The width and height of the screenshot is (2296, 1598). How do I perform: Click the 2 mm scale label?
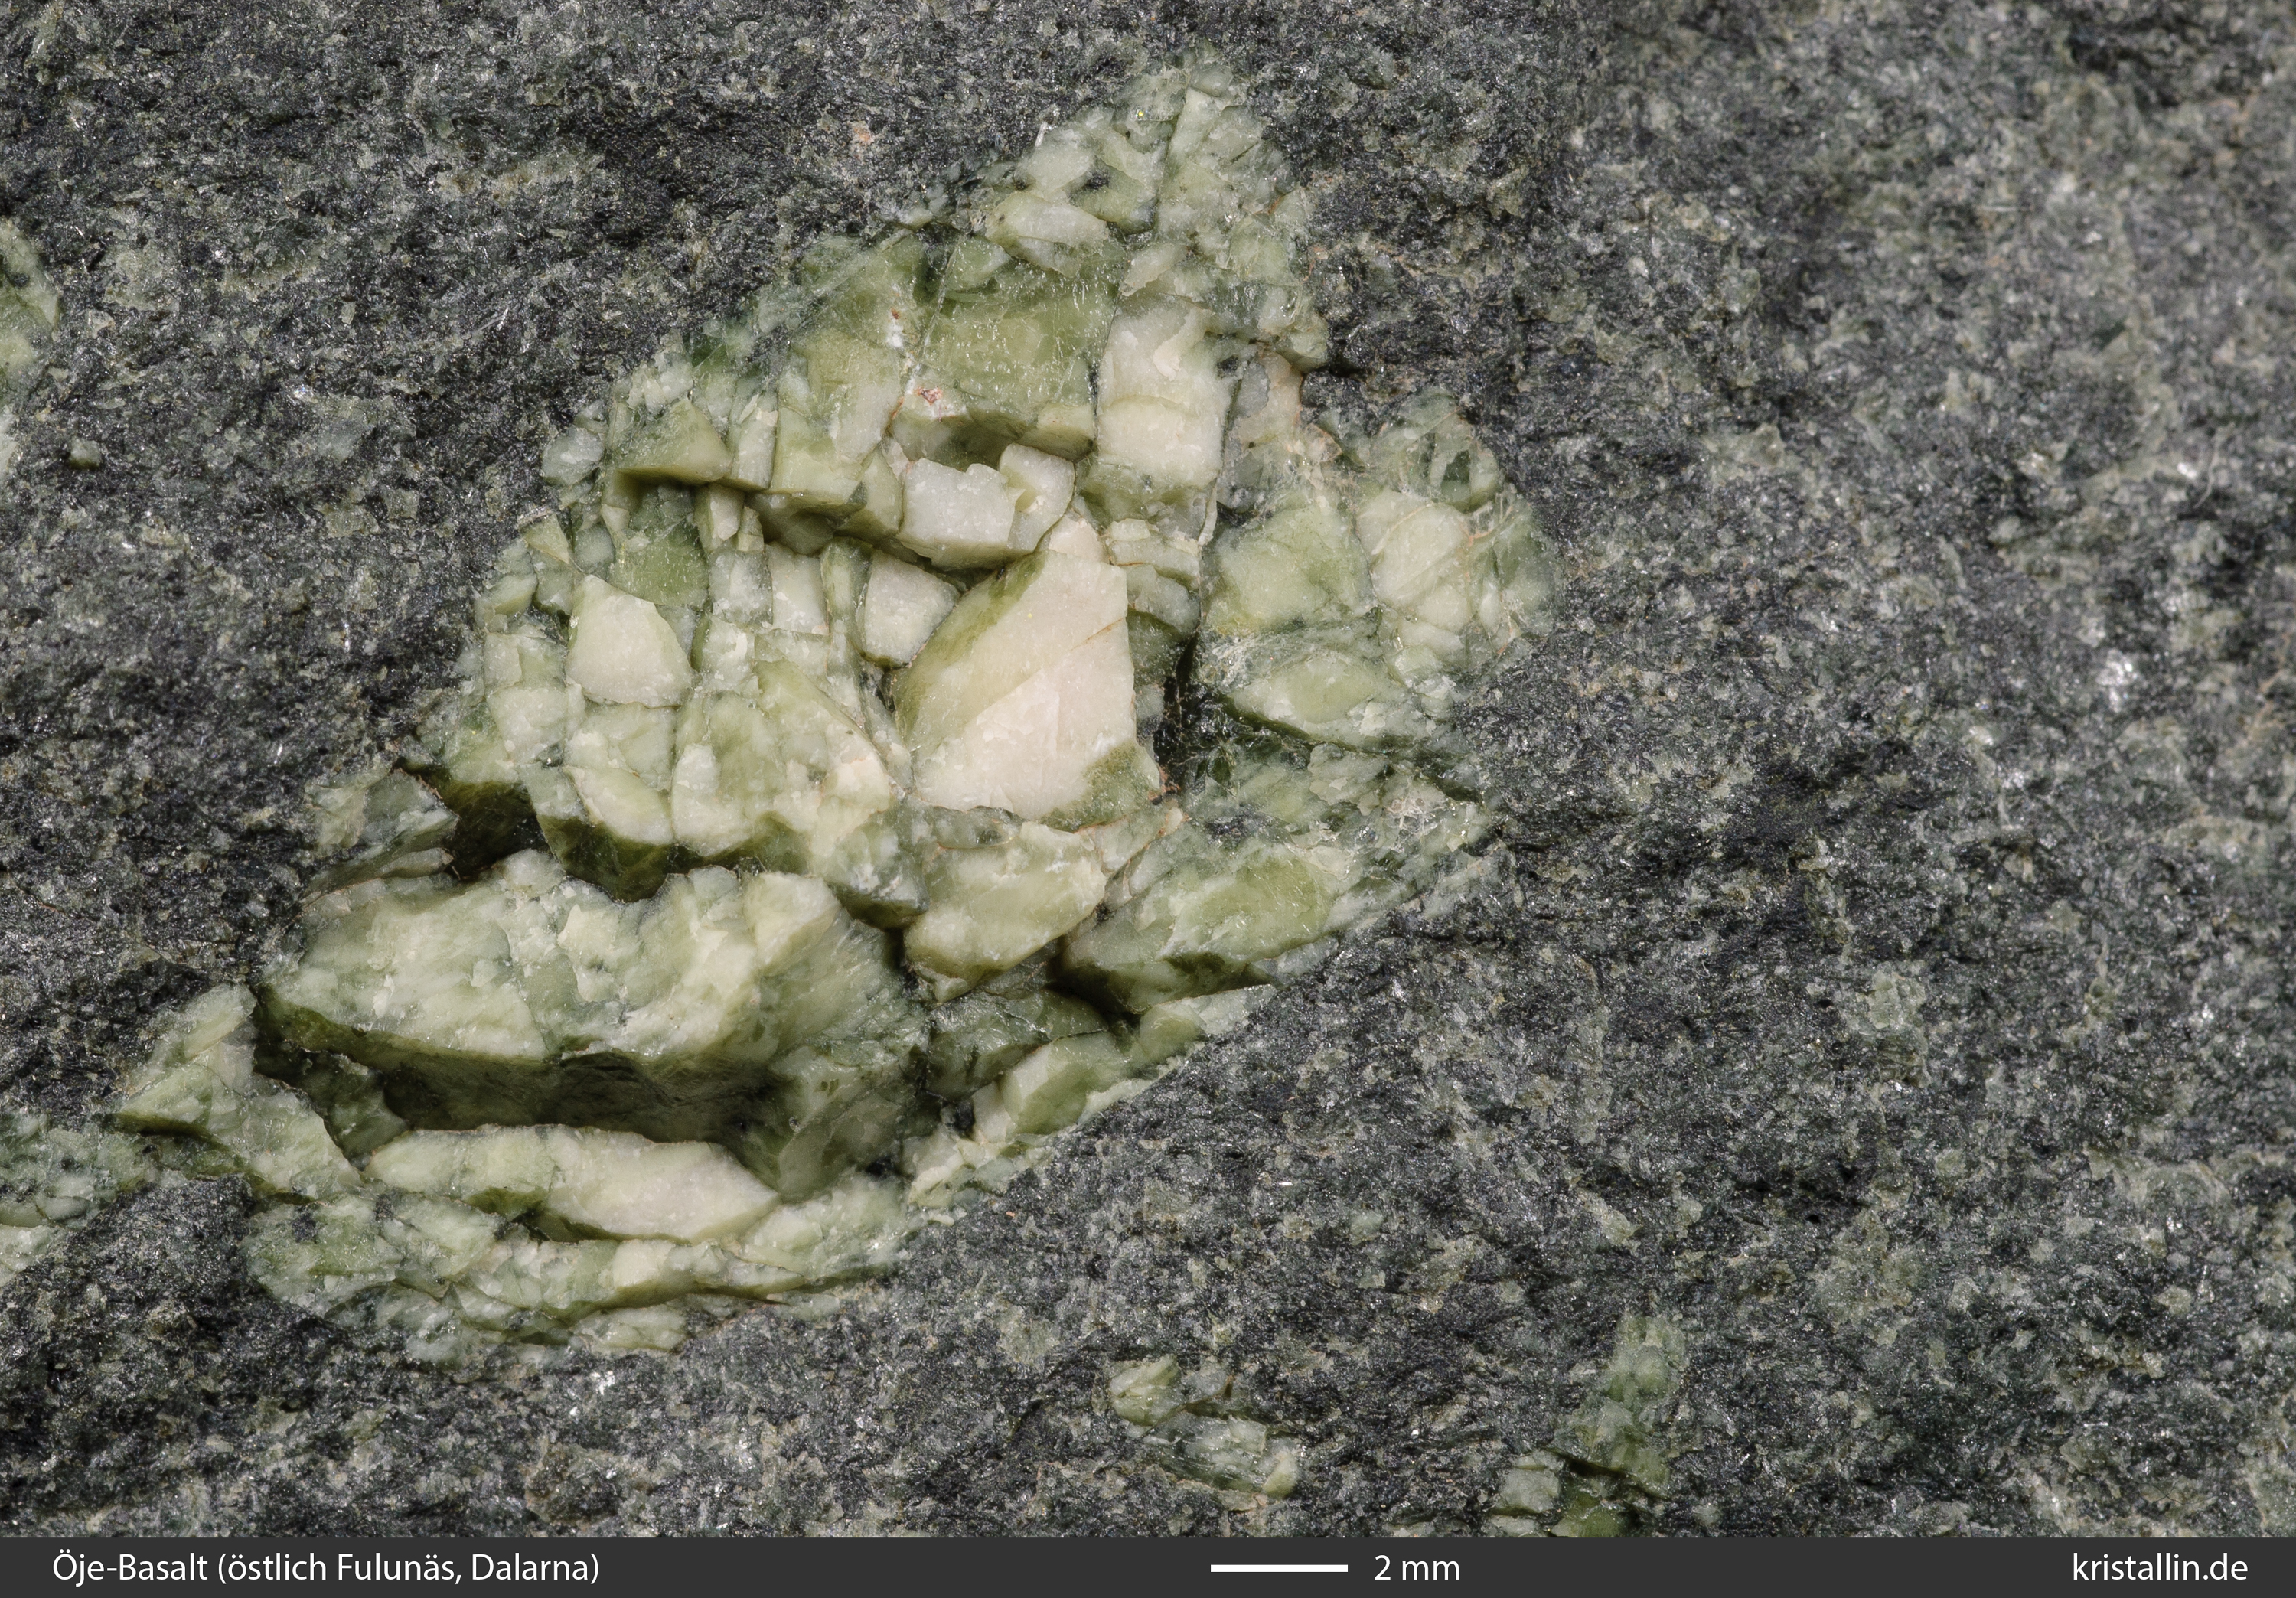(1416, 1568)
